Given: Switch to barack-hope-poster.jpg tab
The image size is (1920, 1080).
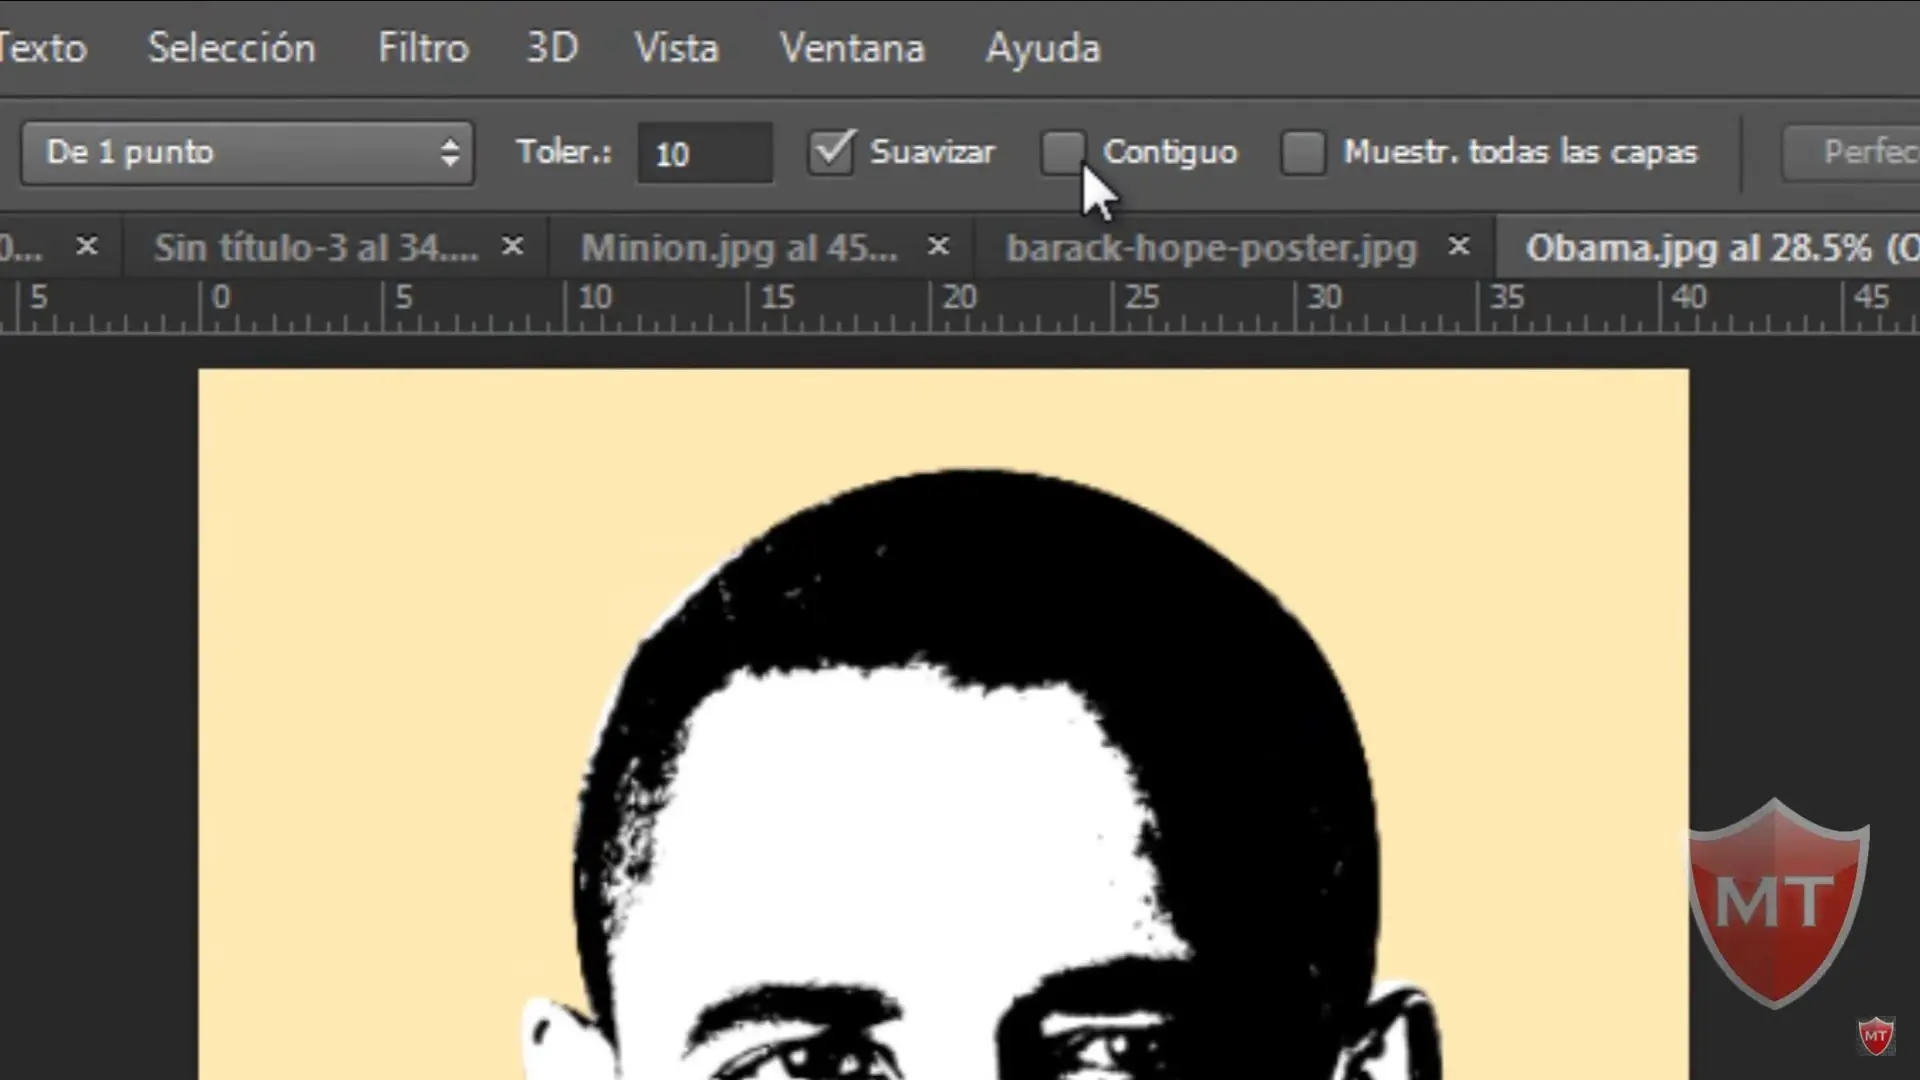Looking at the screenshot, I should click(1211, 248).
